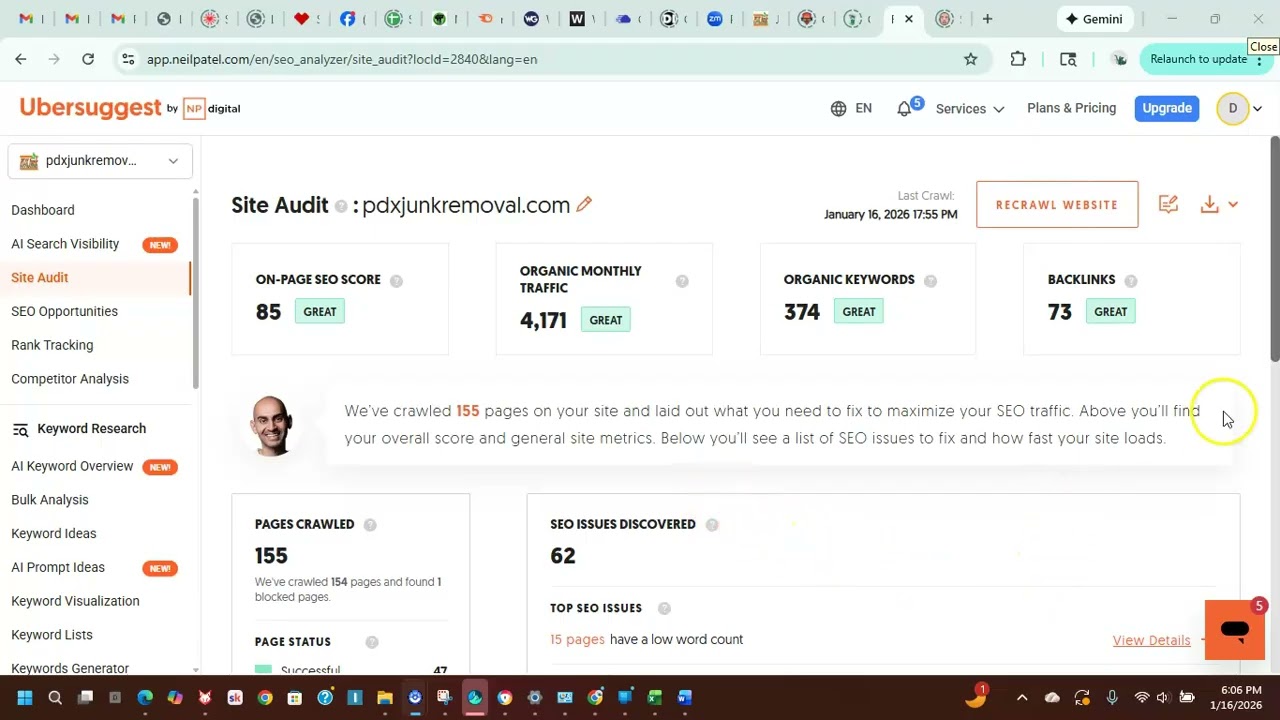Select Site Audit in sidebar
Screen dimensions: 1280x720
40,278
